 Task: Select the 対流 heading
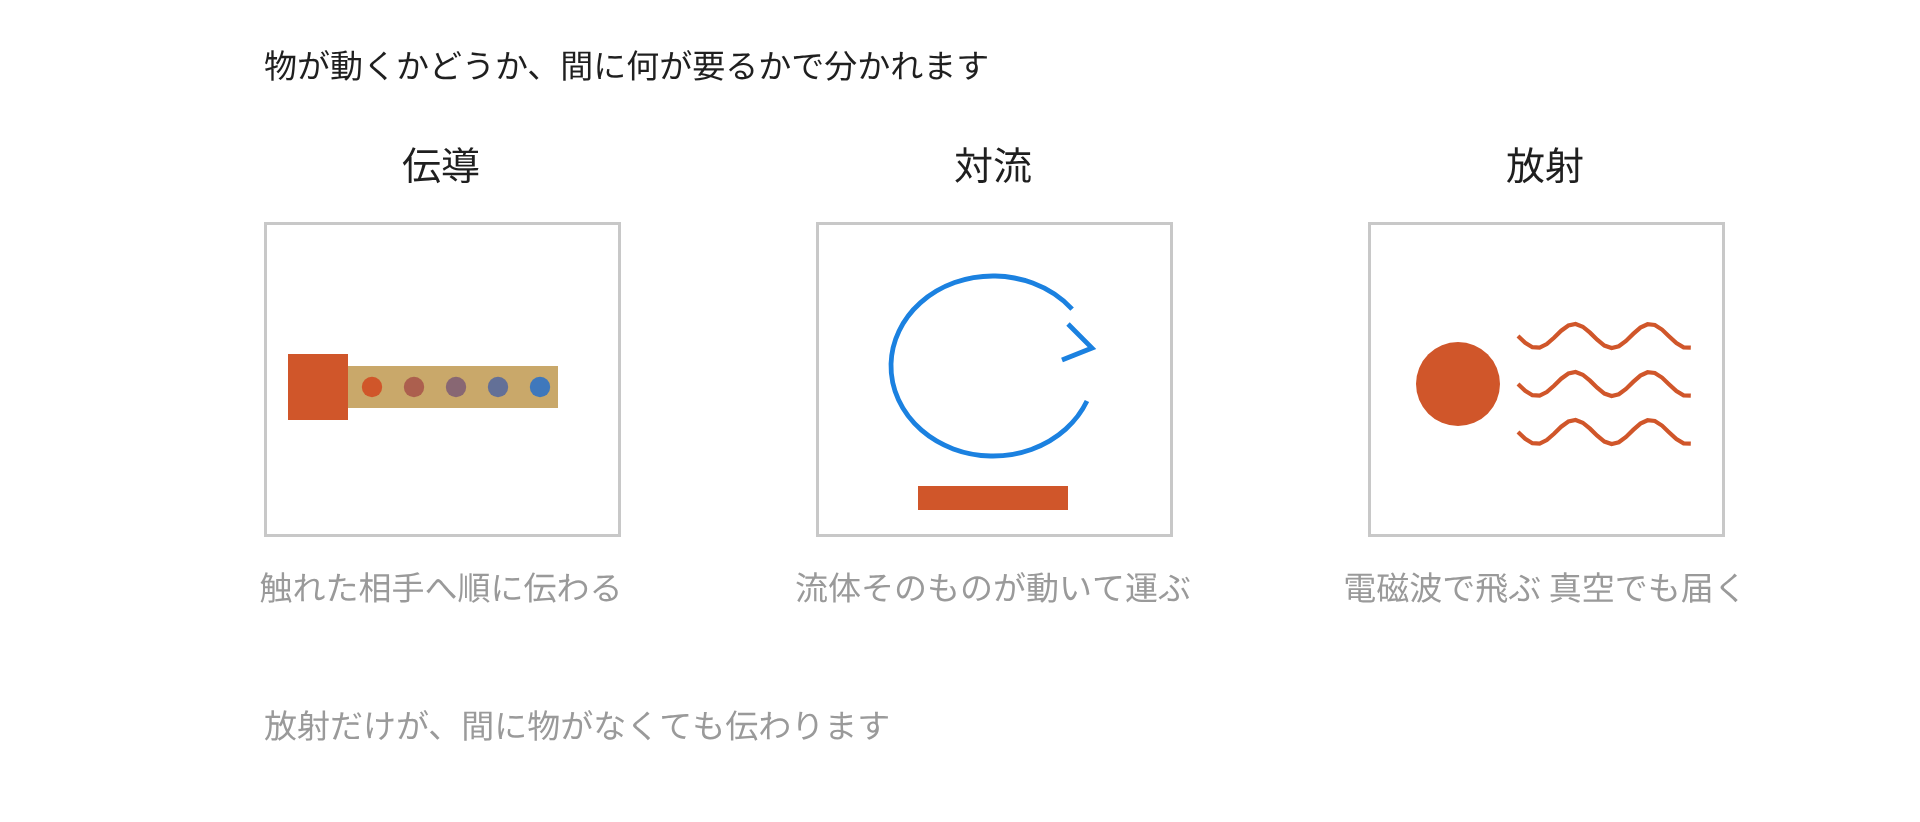coord(993,166)
